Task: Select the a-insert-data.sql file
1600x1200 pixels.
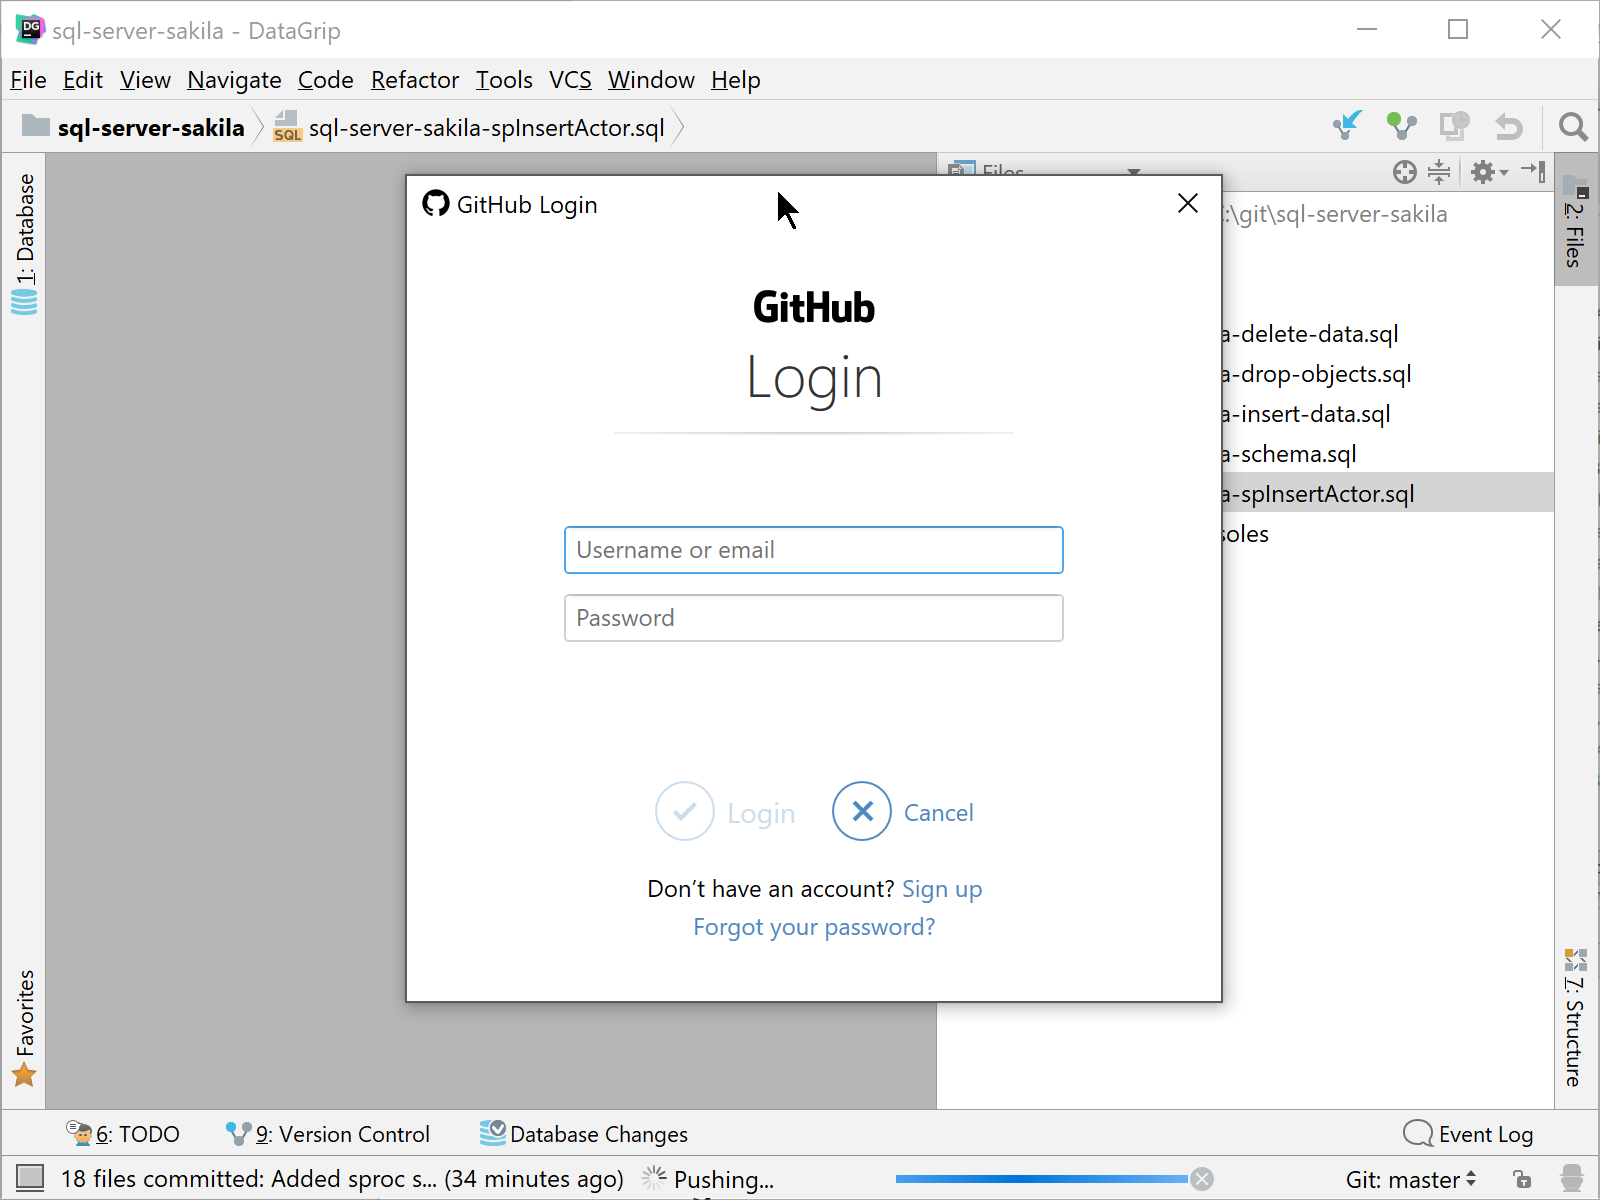Action: [x=1305, y=414]
